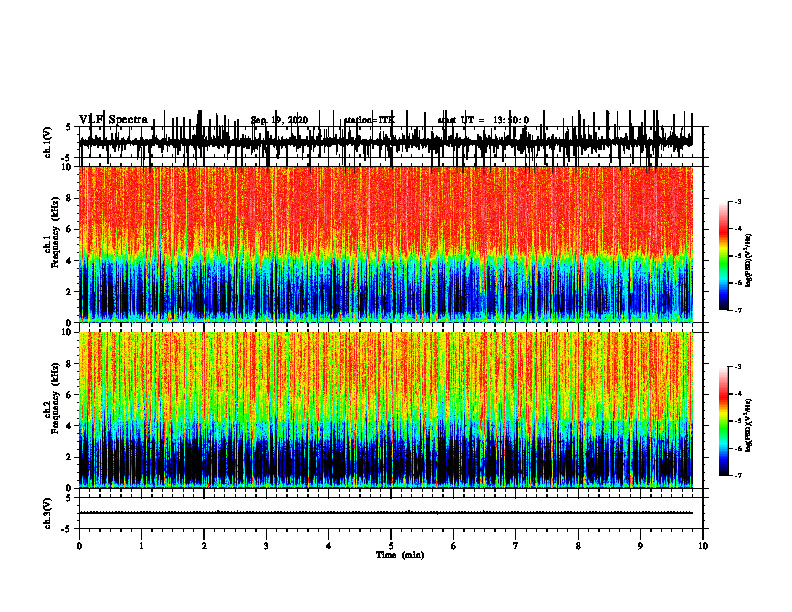
Task: Click time axis tick label "7"
Action: pyautogui.click(x=516, y=546)
